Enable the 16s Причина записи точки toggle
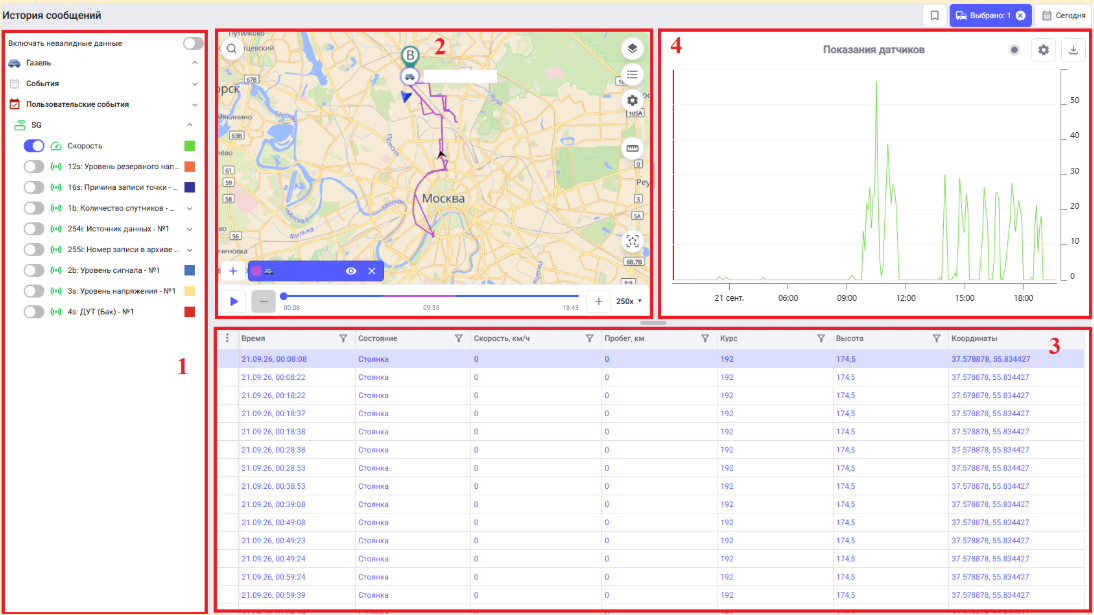 (x=33, y=187)
